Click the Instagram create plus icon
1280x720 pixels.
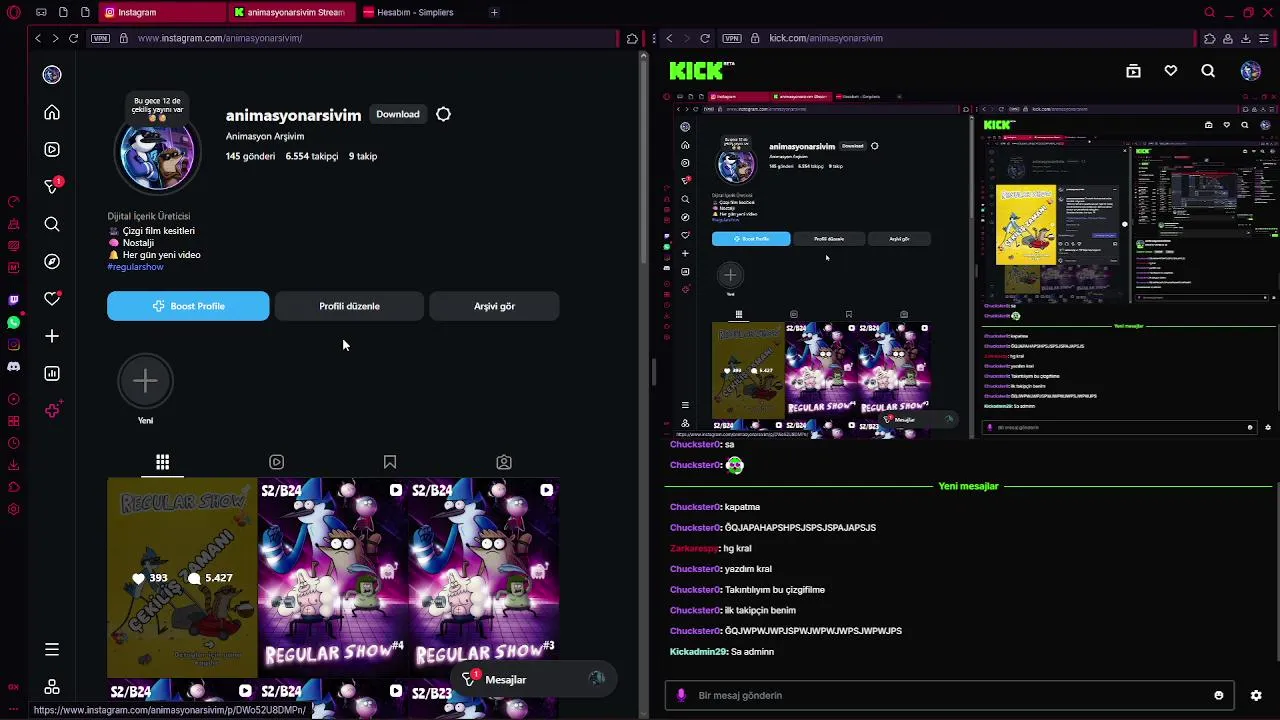[x=52, y=336]
